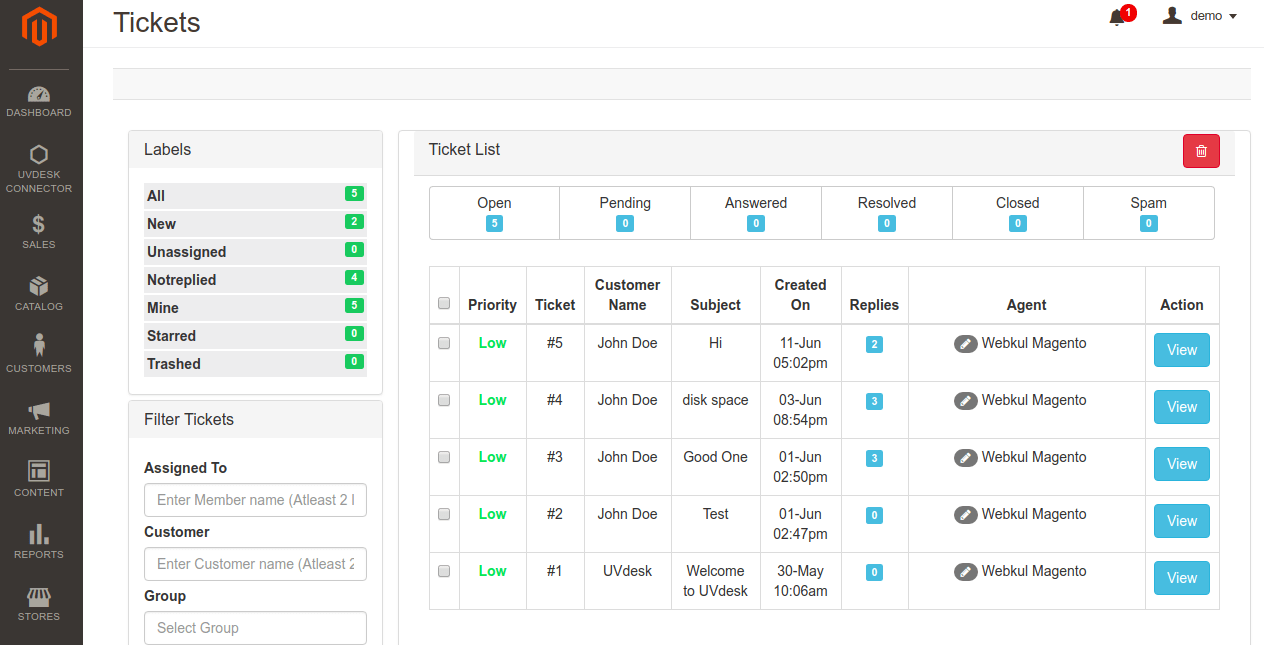The image size is (1264, 645).
Task: Click the Created On column header
Action: 800,295
